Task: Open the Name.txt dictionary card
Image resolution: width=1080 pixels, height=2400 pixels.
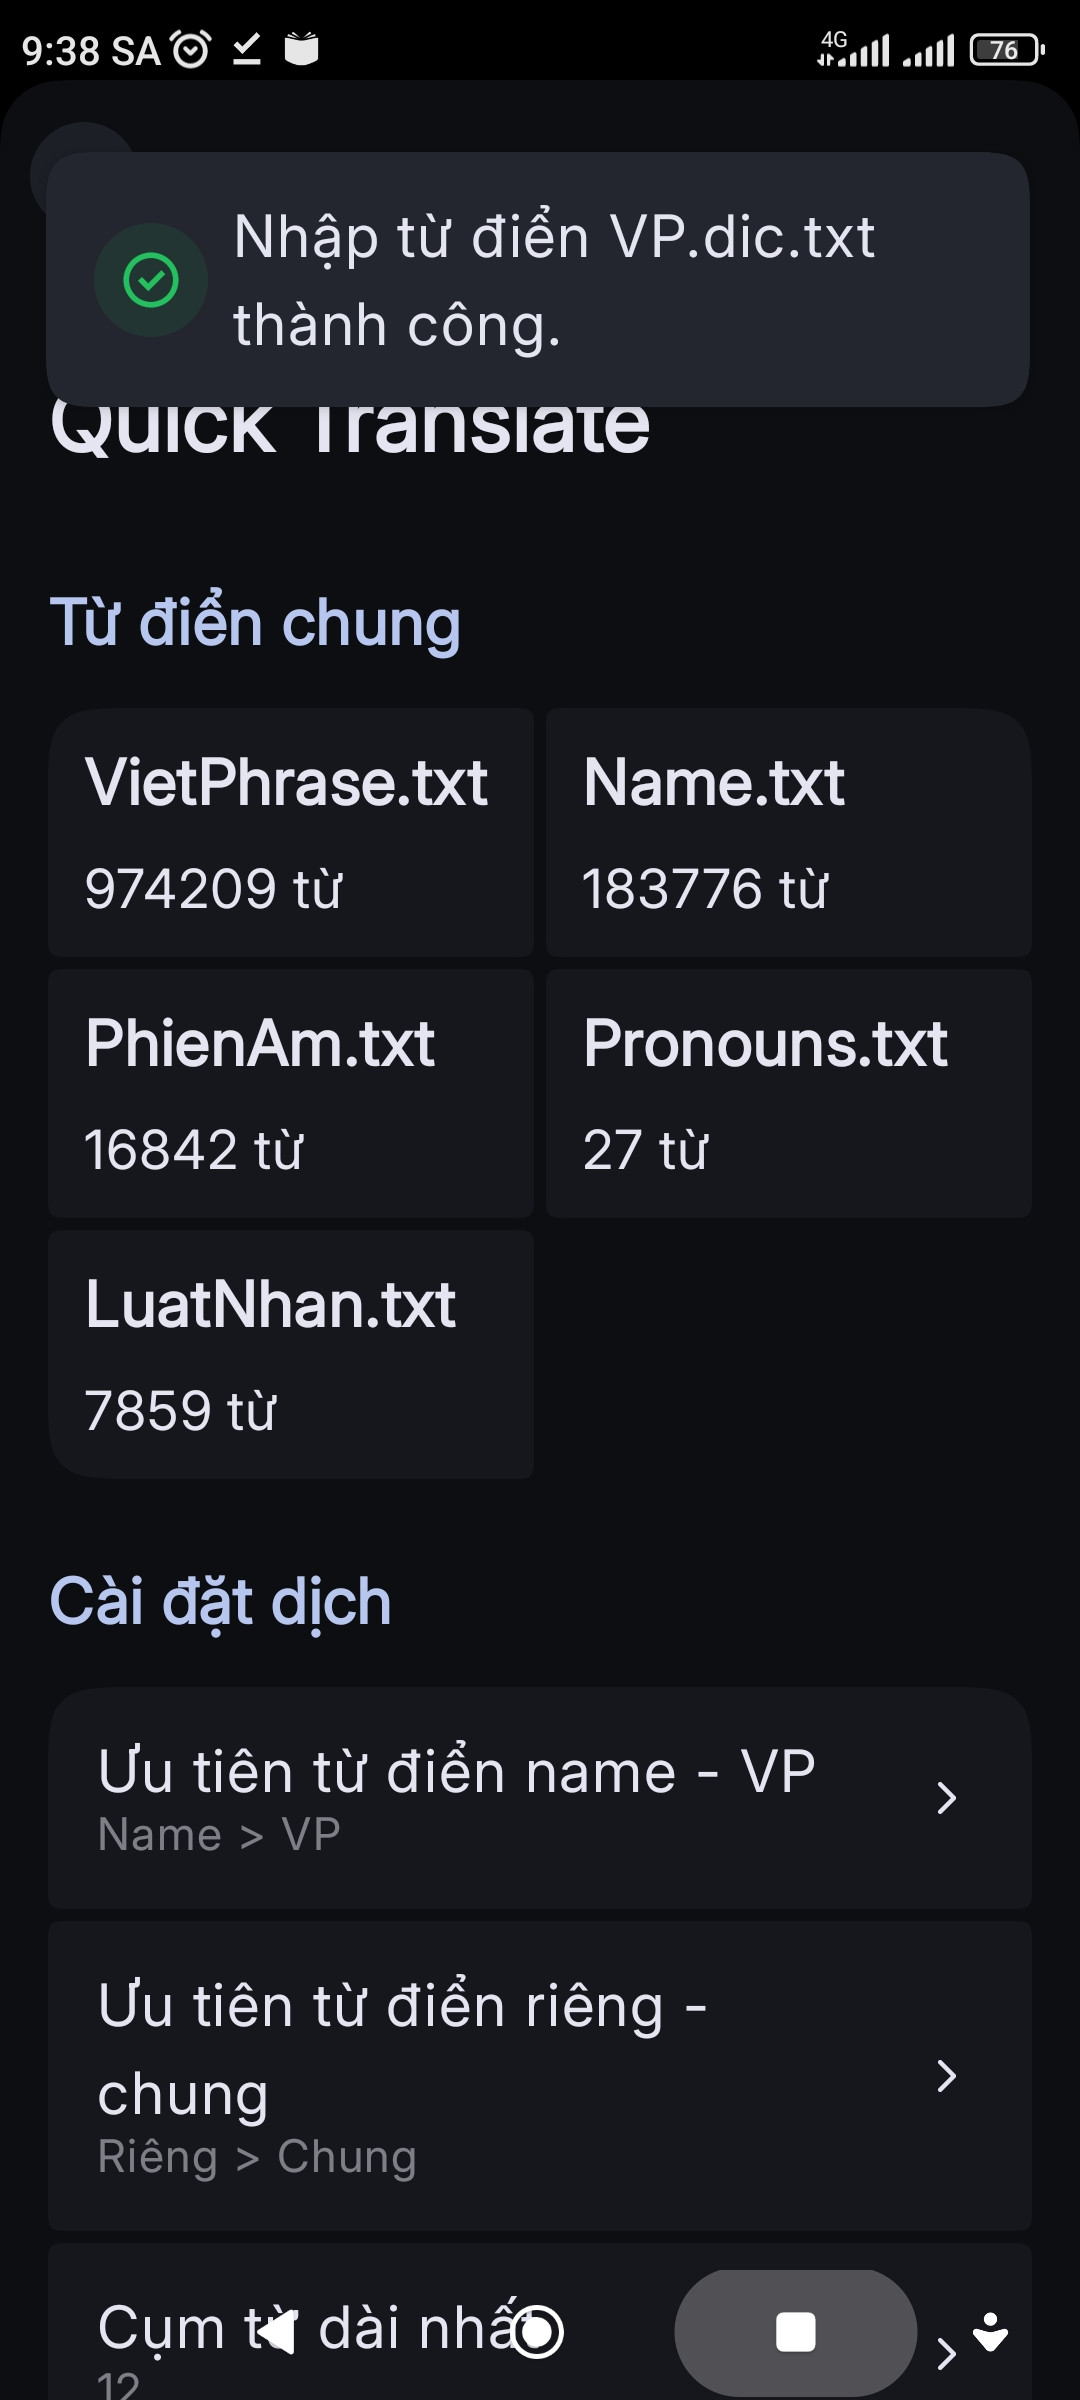Action: pos(789,833)
